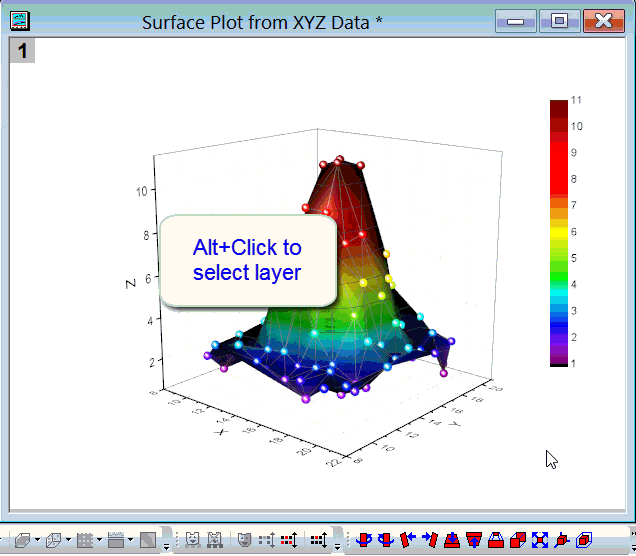Increase perspective of the 3D plot
This screenshot has height=556, width=636.
click(495, 540)
